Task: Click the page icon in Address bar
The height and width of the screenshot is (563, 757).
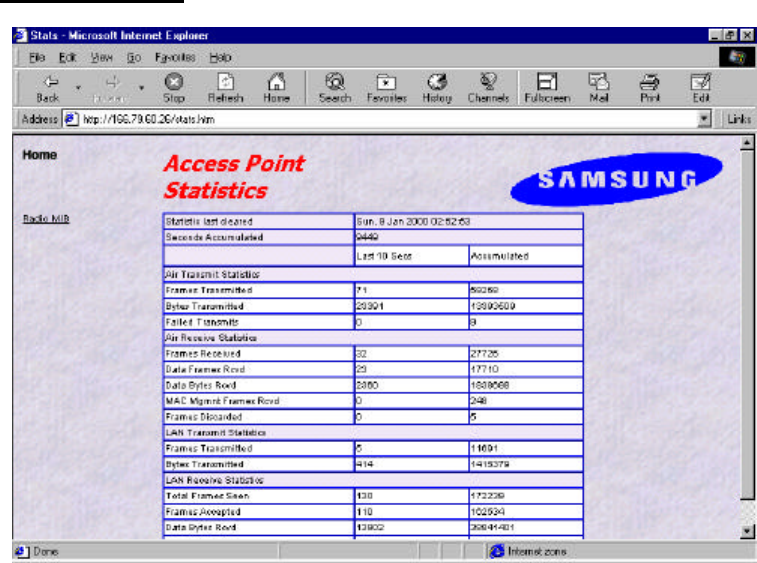Action: point(71,119)
